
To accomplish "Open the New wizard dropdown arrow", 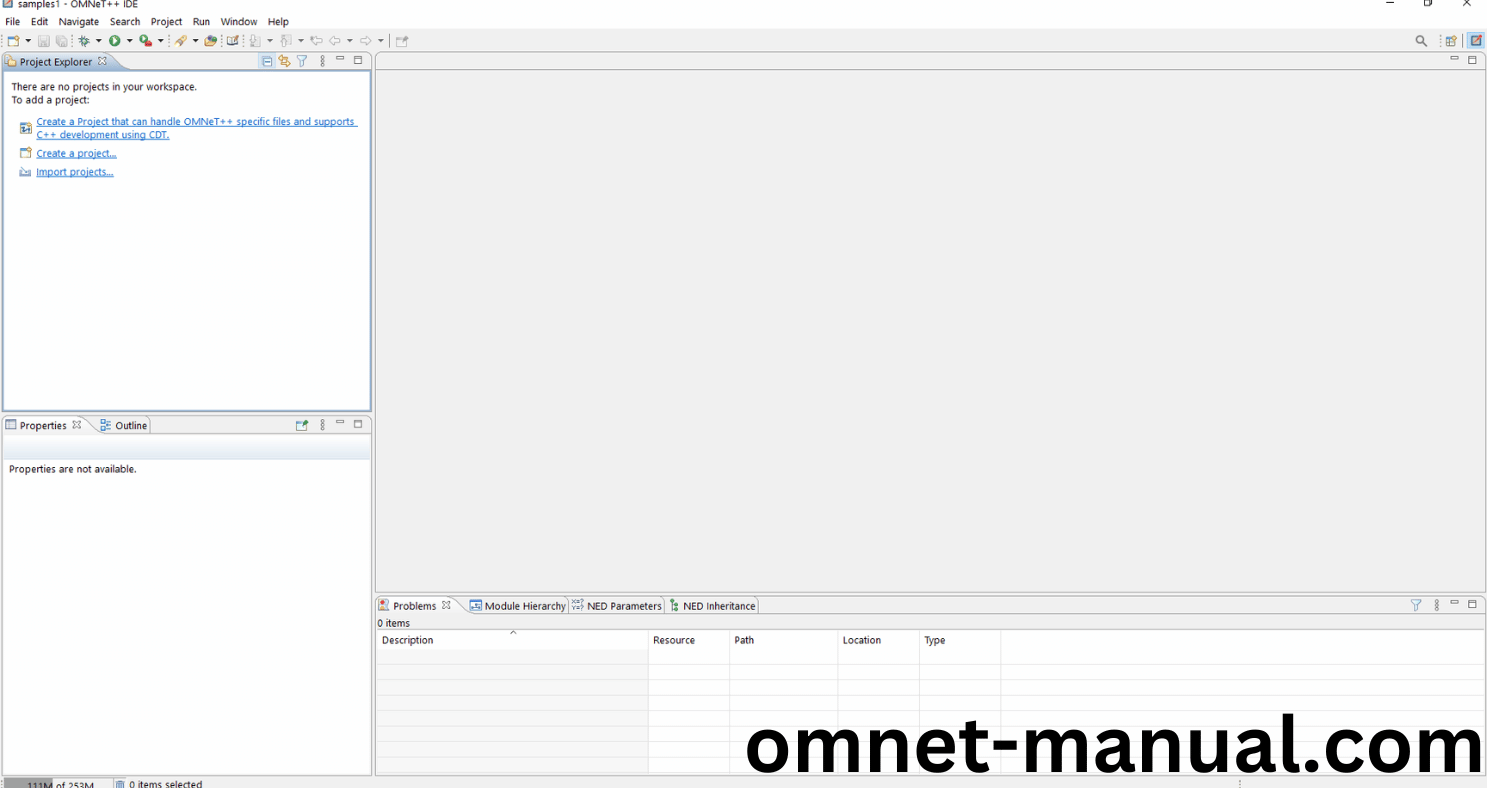I will pos(28,41).
